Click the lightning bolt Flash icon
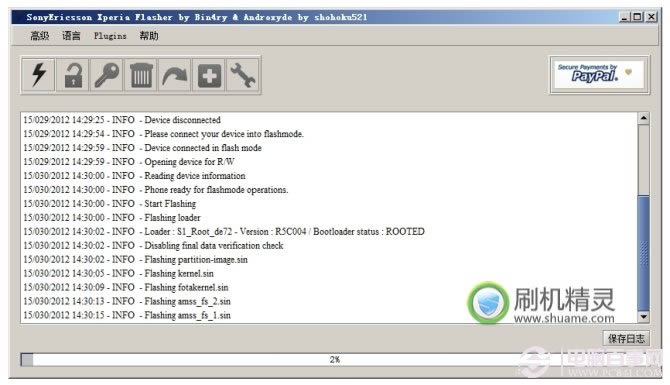This screenshot has width=670, height=385. [x=39, y=75]
